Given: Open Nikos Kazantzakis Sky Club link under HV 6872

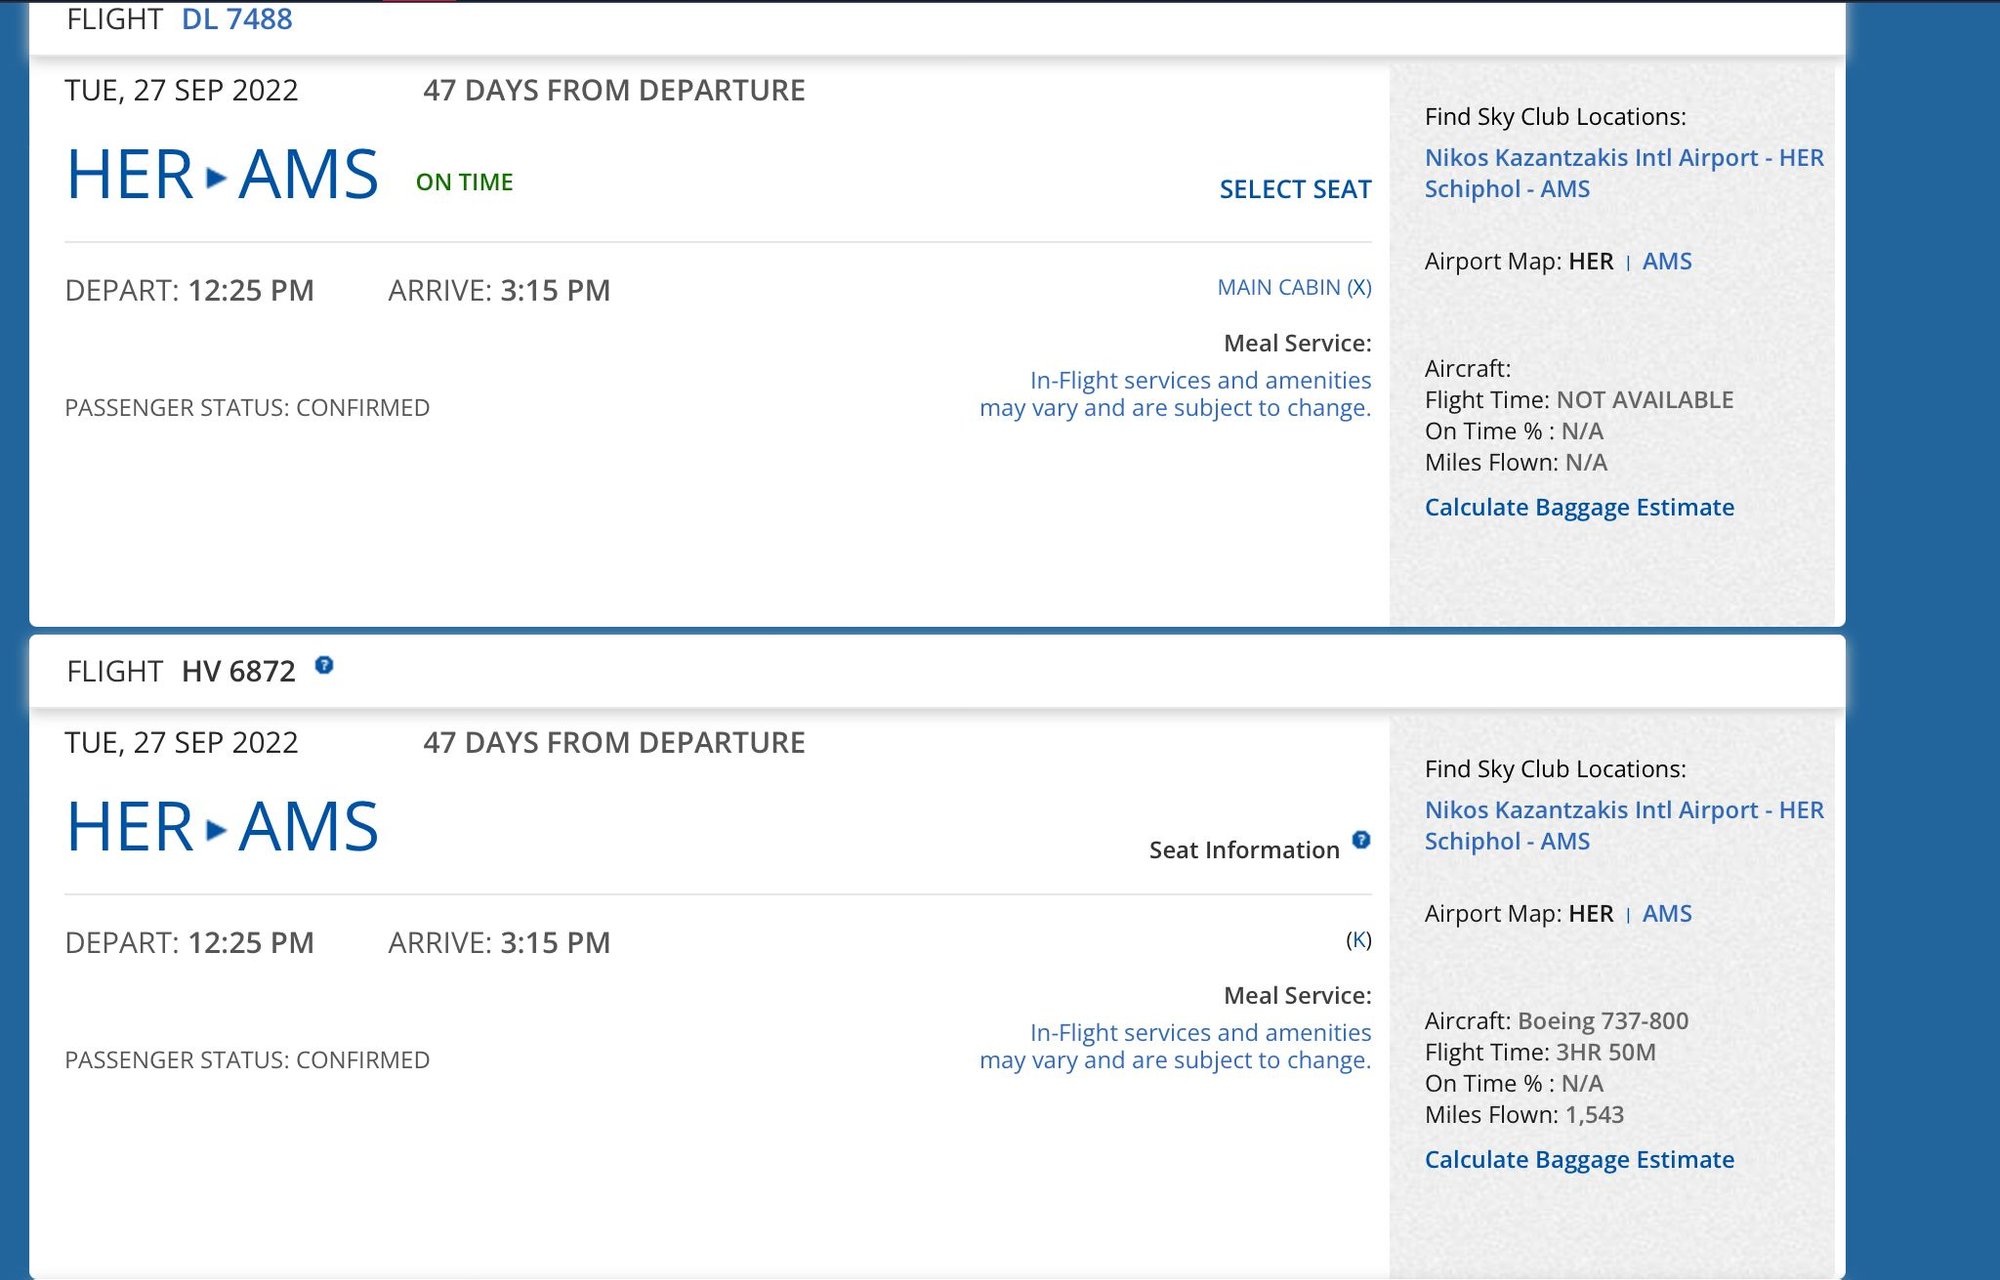Looking at the screenshot, I should click(1624, 810).
